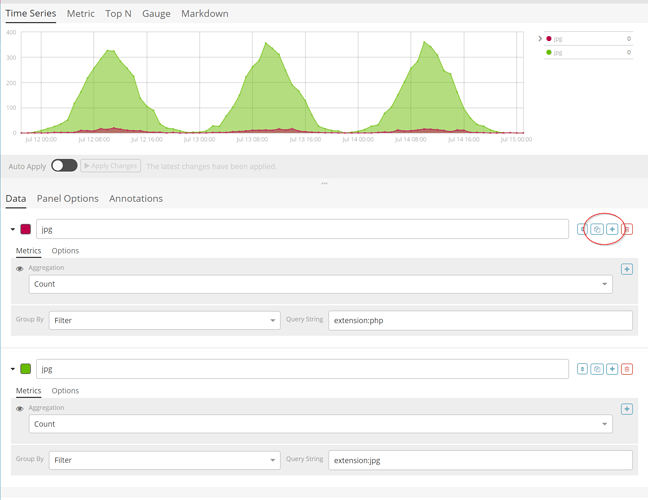Image resolution: width=648 pixels, height=500 pixels.
Task: Delete the second jpg series
Action: tap(627, 369)
